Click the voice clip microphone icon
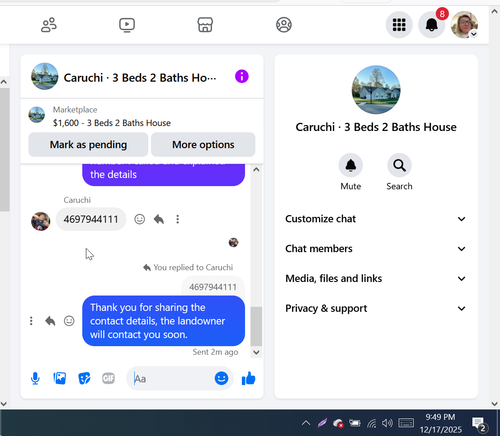500x436 pixels. pos(35,378)
